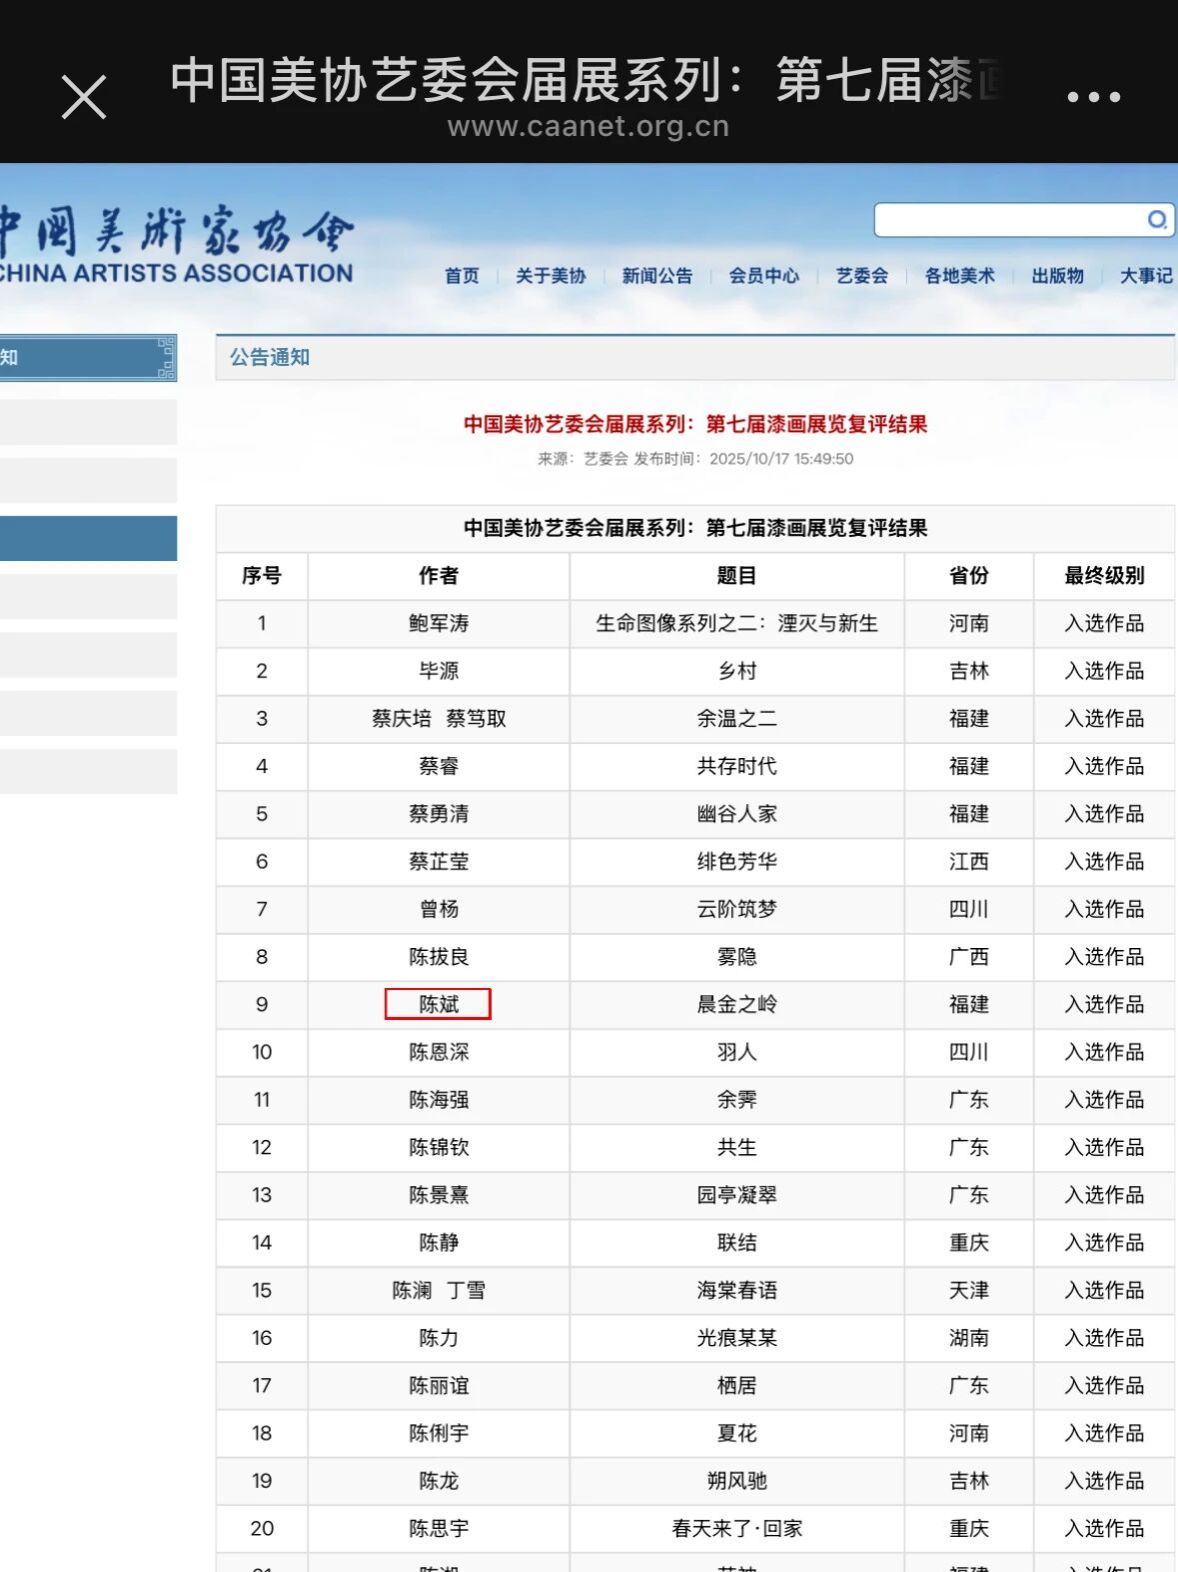Click the red article title link

click(695, 424)
